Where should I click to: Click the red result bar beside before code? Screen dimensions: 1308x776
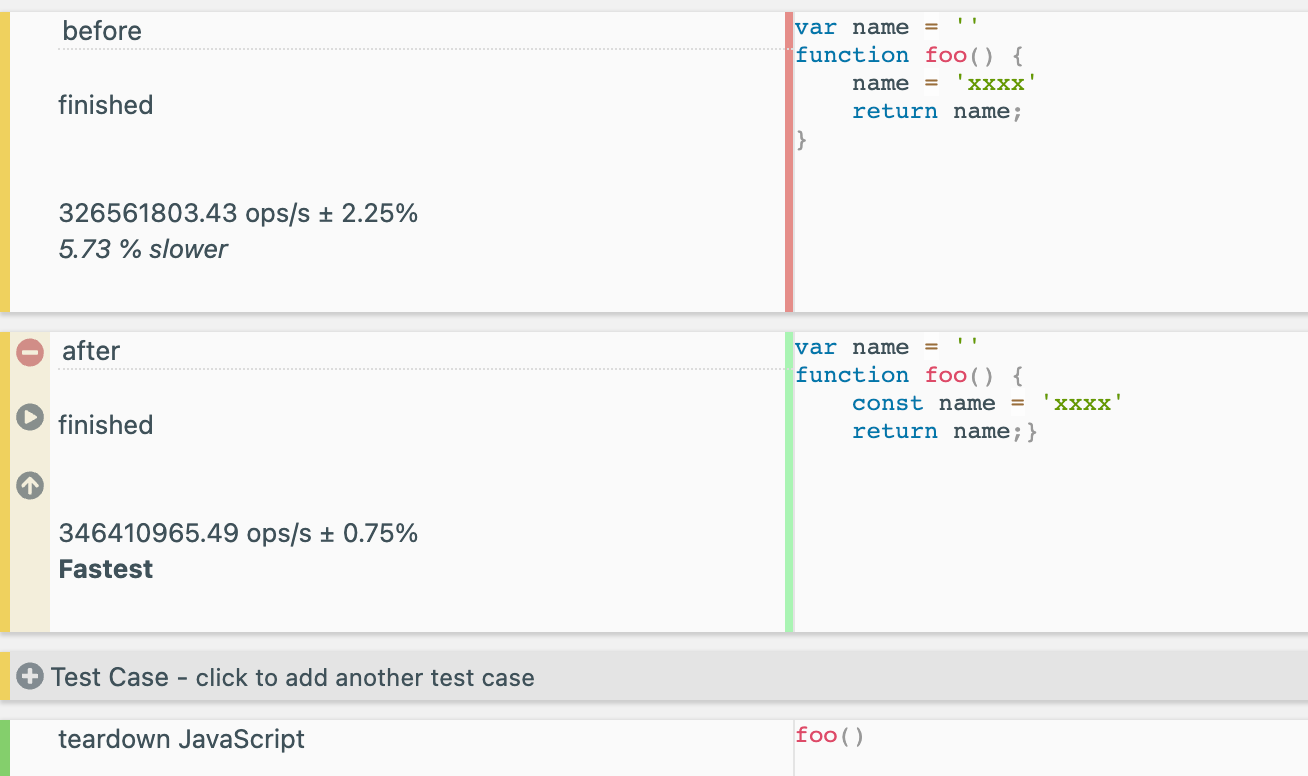(x=790, y=162)
